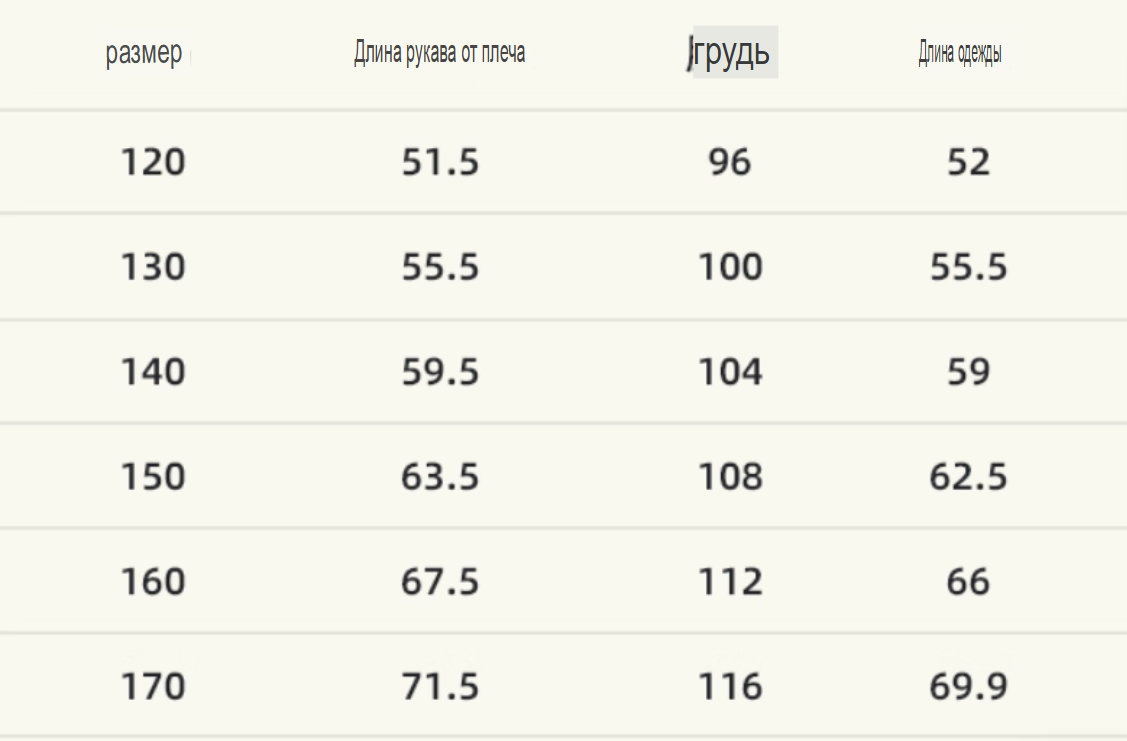Click the size 170 cell
This screenshot has height=741, width=1127.
click(153, 687)
